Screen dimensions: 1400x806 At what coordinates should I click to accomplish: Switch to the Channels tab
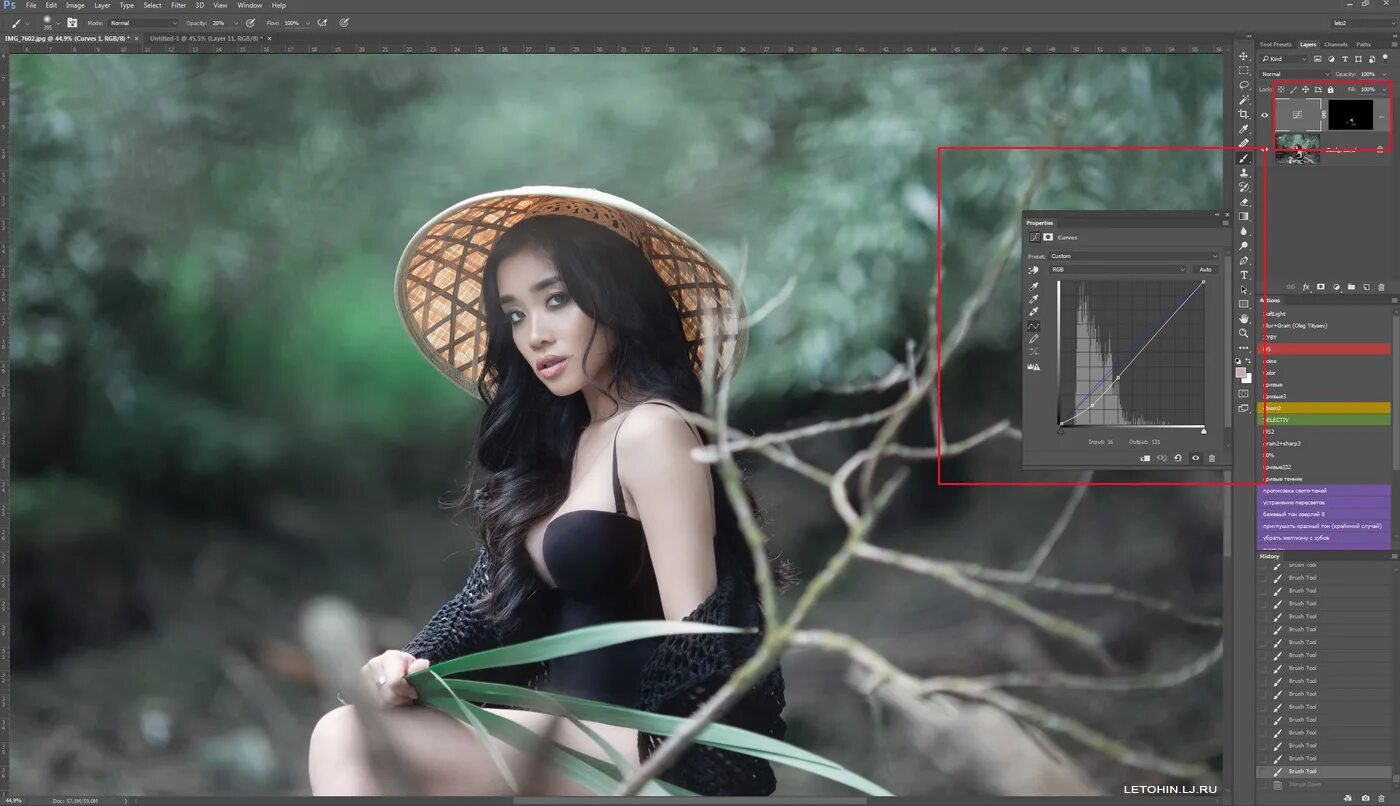(1336, 44)
